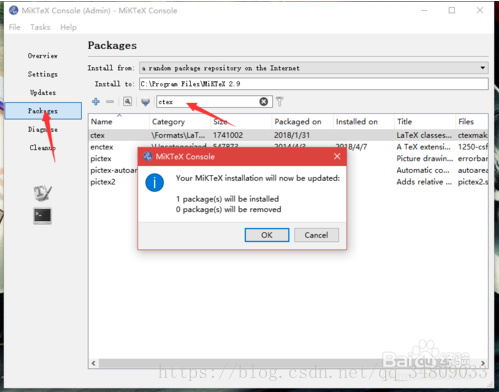Go to the Settings page
This screenshot has height=392, width=499.
coord(43,74)
